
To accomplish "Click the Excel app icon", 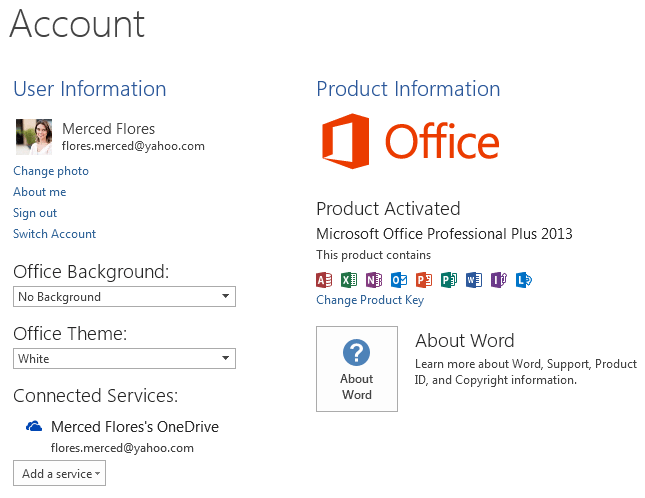I will coord(349,280).
